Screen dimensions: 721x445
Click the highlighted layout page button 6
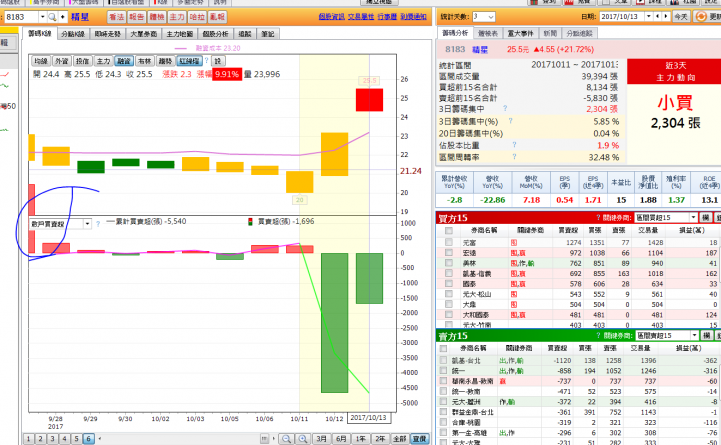pyautogui.click(x=88, y=439)
